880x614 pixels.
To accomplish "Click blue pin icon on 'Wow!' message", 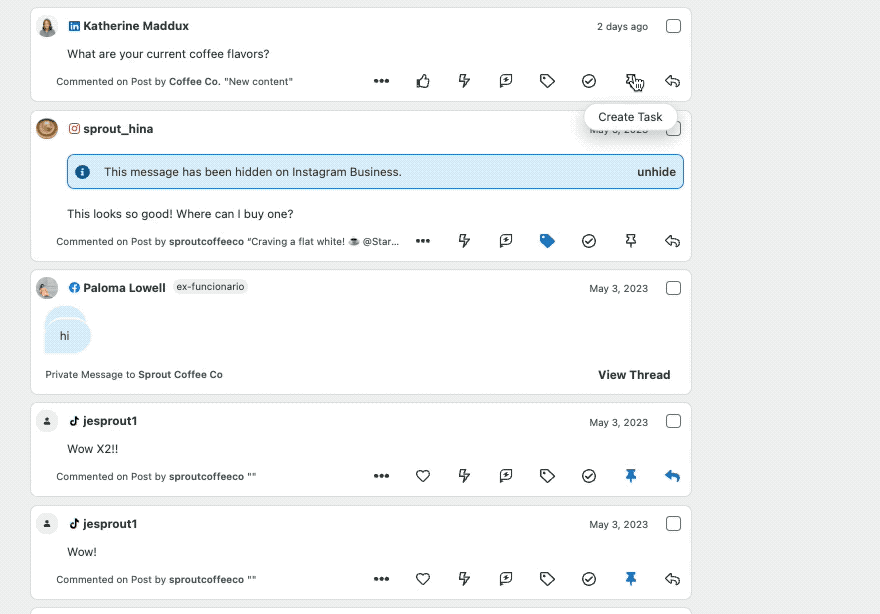I will tap(631, 579).
